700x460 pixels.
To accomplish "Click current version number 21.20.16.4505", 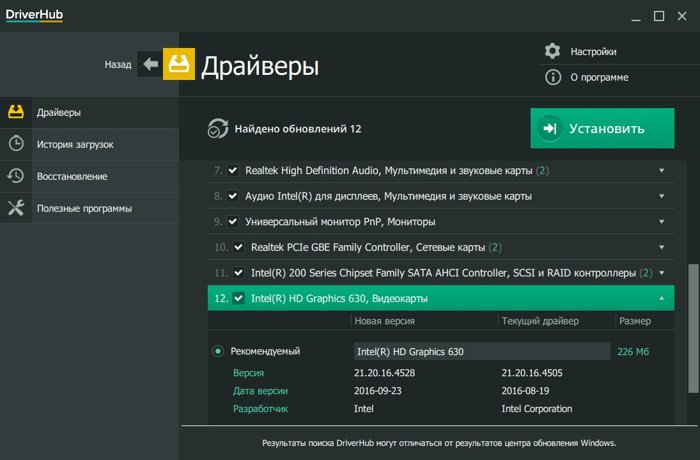I will coord(532,373).
